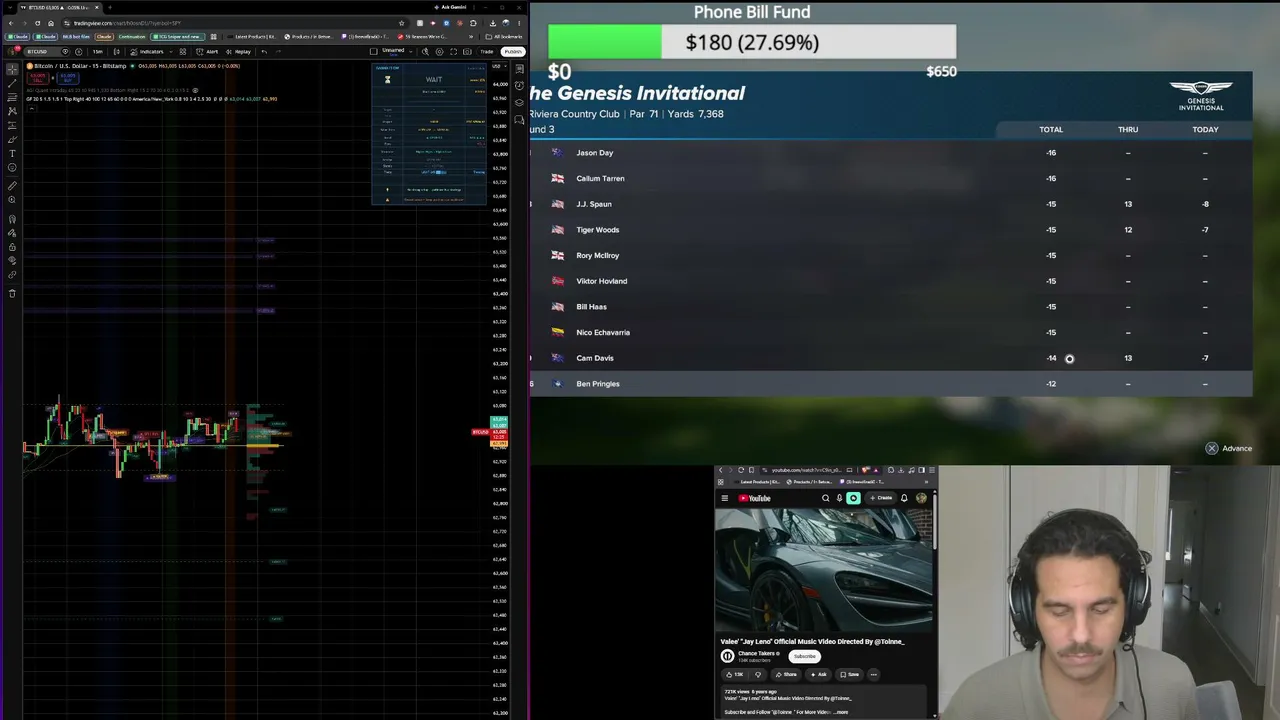
Task: Pick the brush drawing tool in TradingView
Action: 12,139
